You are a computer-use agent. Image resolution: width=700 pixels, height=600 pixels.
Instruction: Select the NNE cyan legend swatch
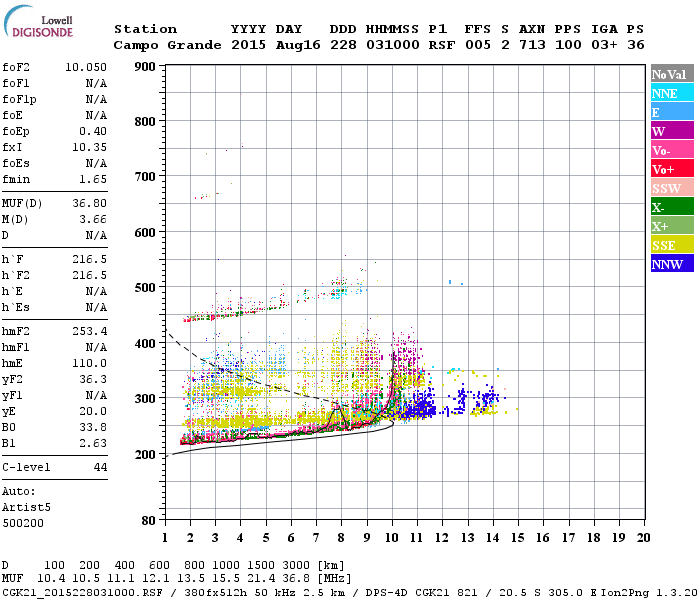(672, 93)
